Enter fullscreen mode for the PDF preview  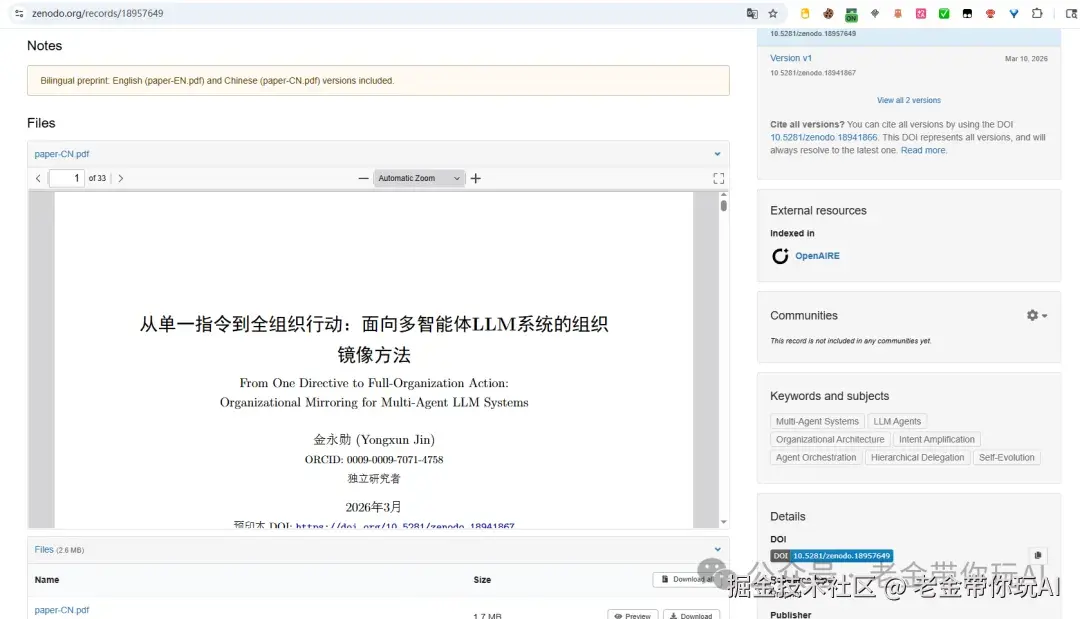[x=718, y=178]
